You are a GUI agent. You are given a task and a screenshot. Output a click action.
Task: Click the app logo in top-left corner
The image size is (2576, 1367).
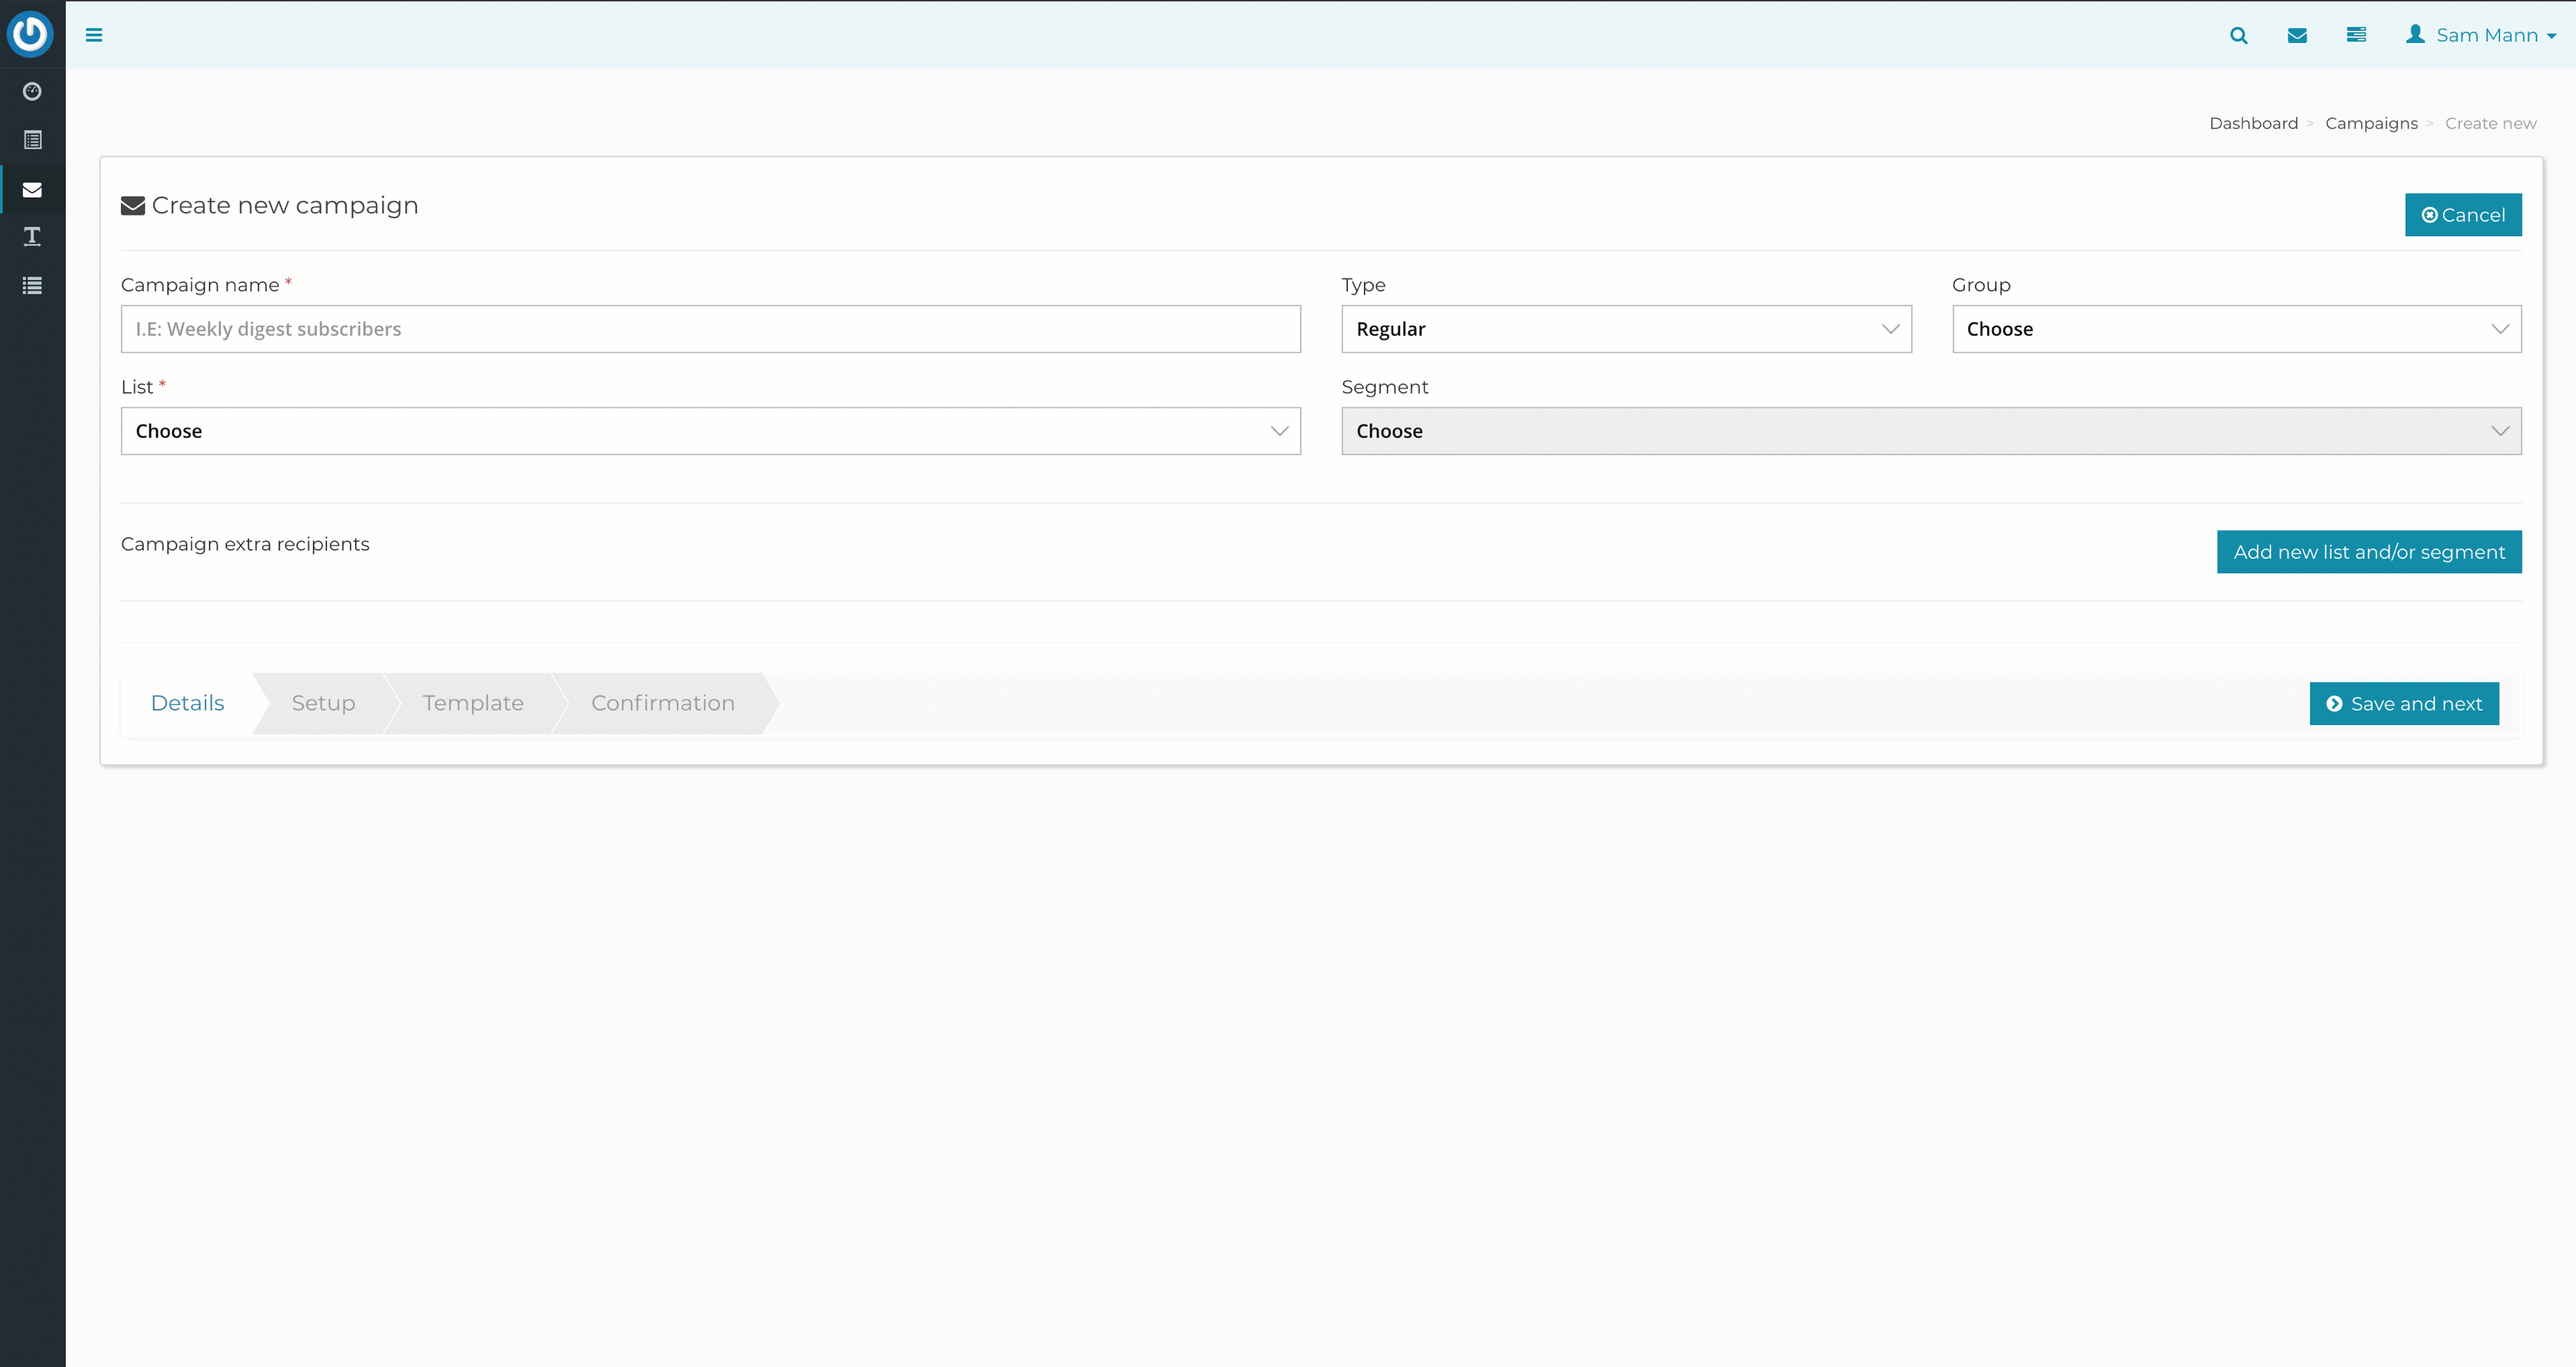[30, 34]
